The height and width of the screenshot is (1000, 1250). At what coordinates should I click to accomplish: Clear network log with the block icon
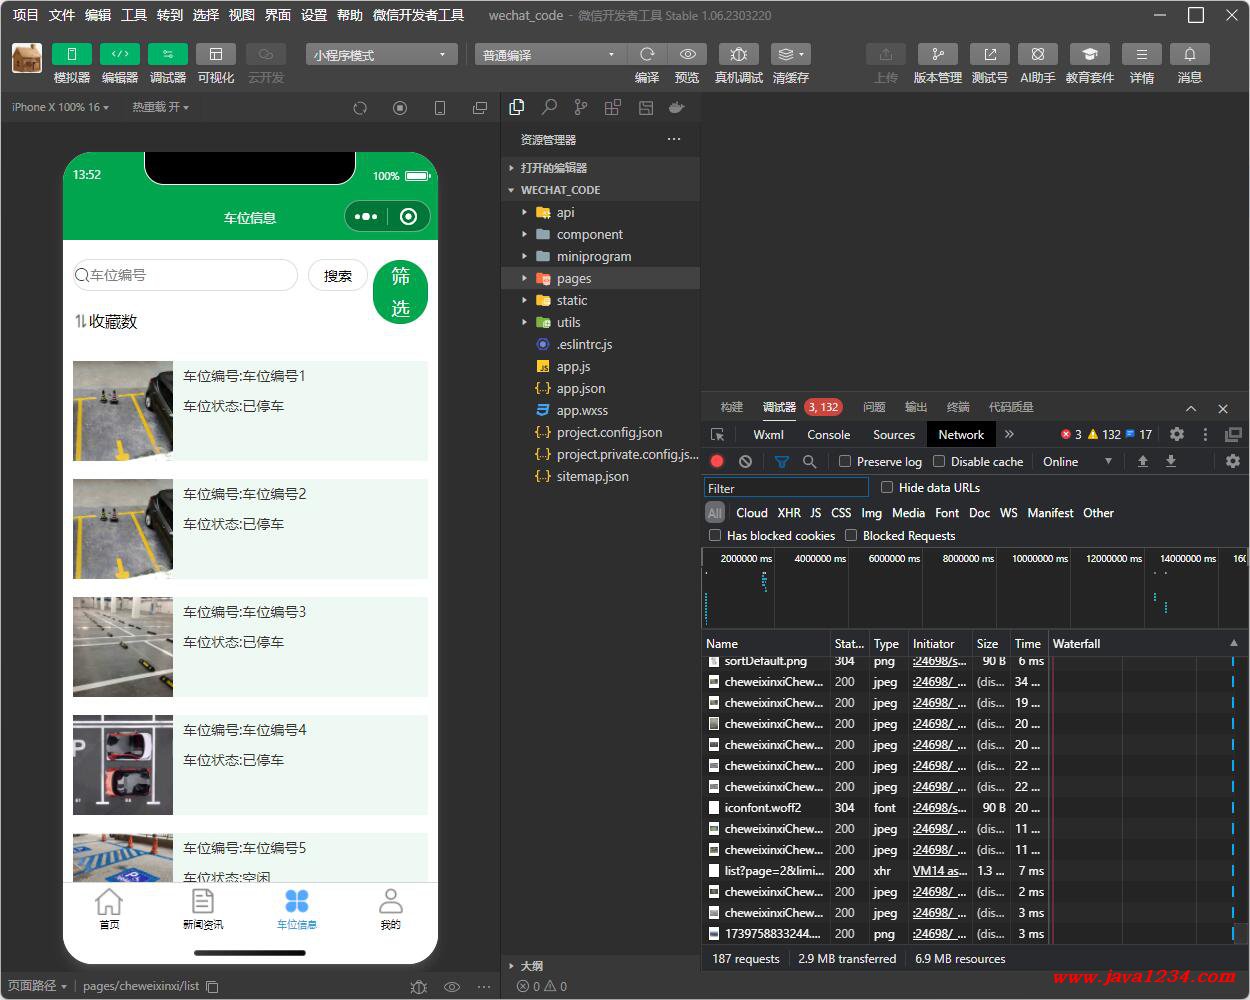pos(745,461)
